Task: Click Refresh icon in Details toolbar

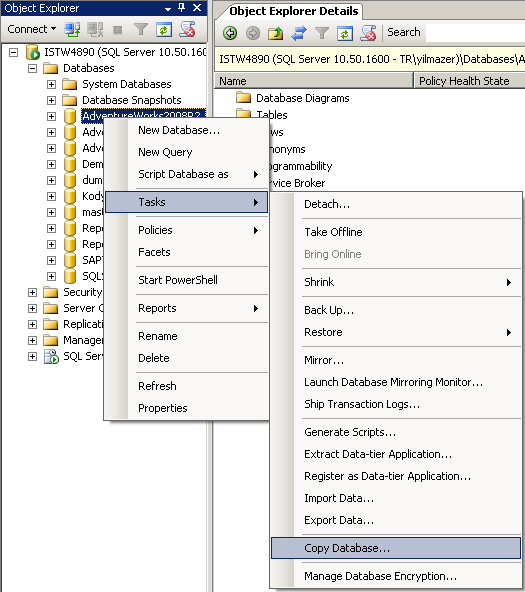Action: [x=345, y=33]
